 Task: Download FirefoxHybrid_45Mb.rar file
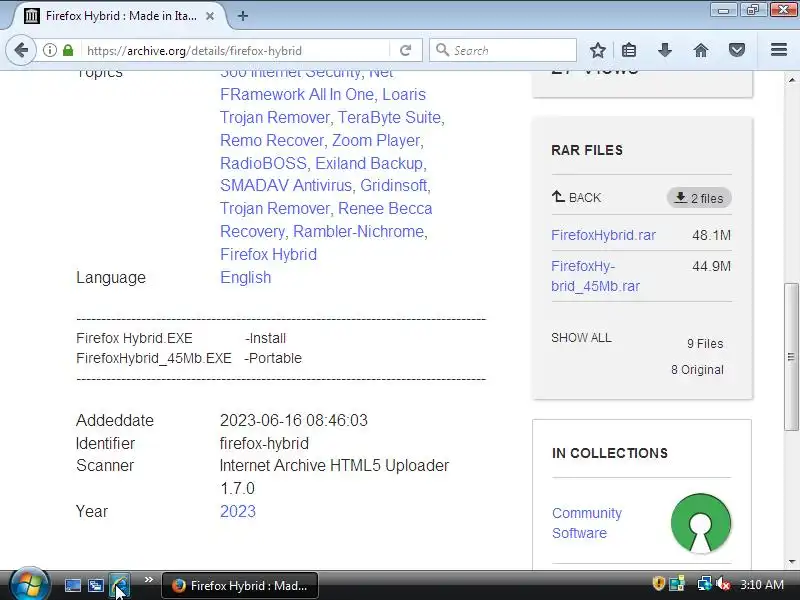(595, 276)
